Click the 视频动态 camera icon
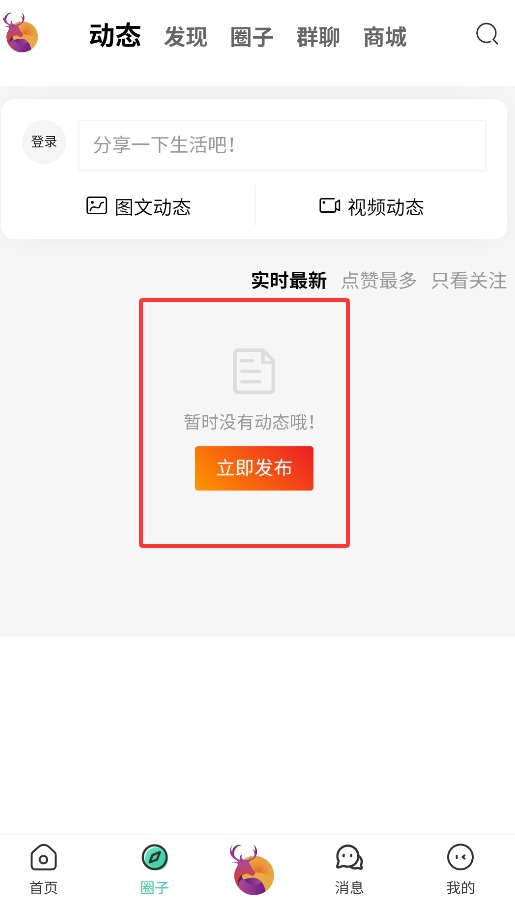Viewport: 515px width, 898px height. click(329, 206)
